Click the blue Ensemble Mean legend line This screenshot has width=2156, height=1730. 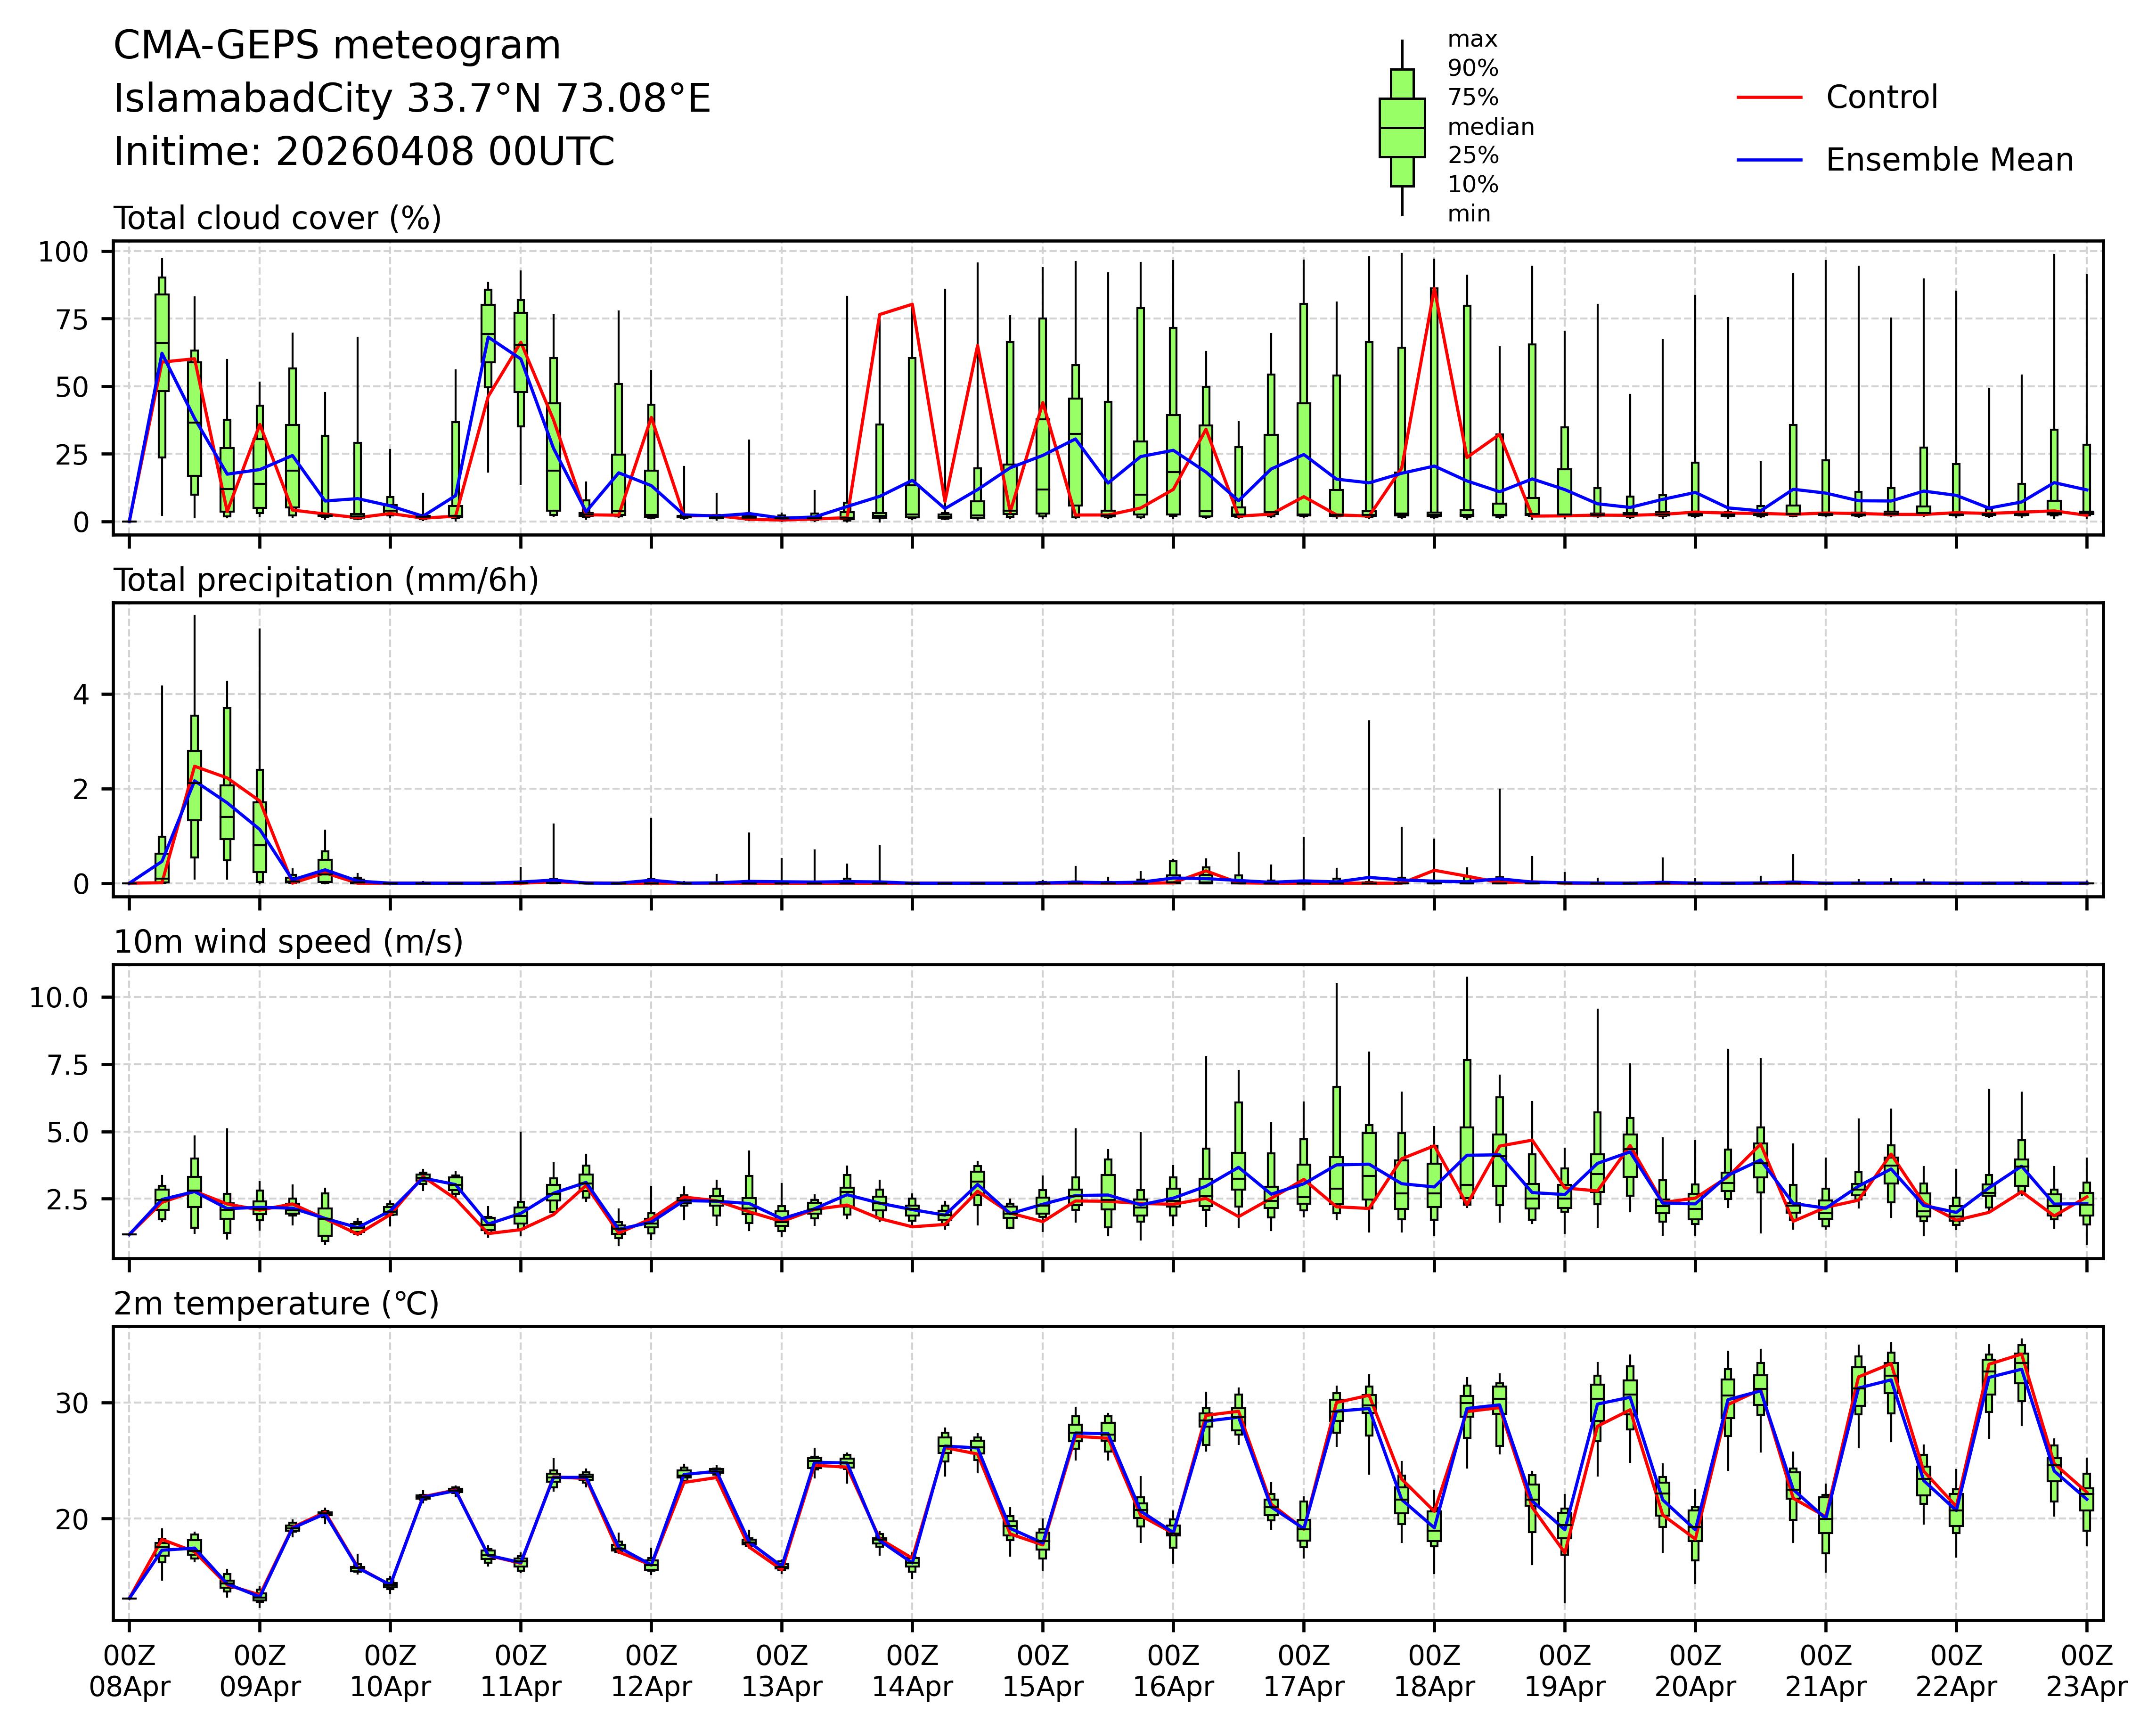coord(1769,160)
